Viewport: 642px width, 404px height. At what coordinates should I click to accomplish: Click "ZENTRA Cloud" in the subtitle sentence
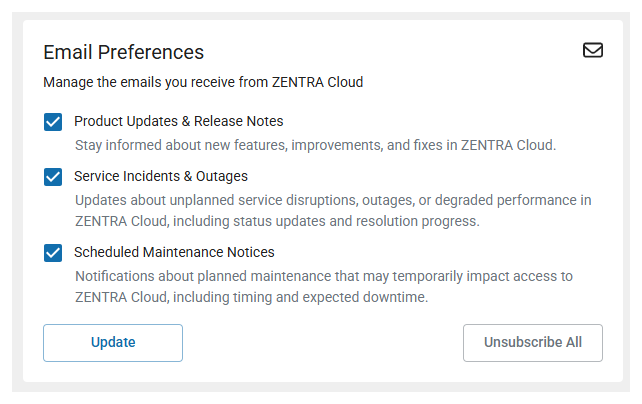(x=317, y=82)
